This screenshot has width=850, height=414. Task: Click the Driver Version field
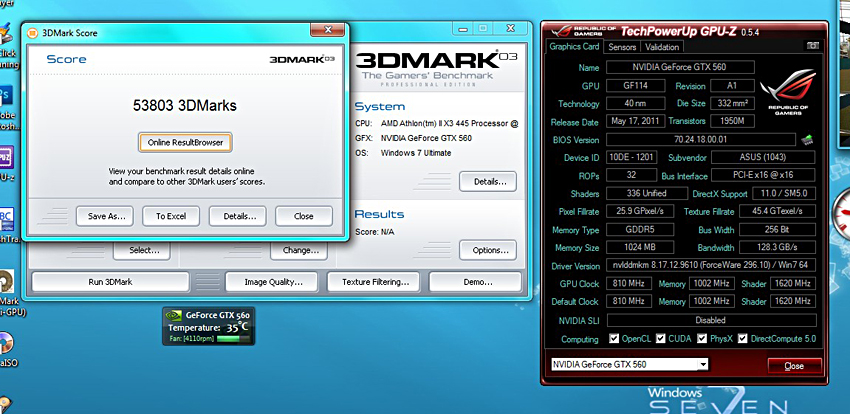[711, 266]
